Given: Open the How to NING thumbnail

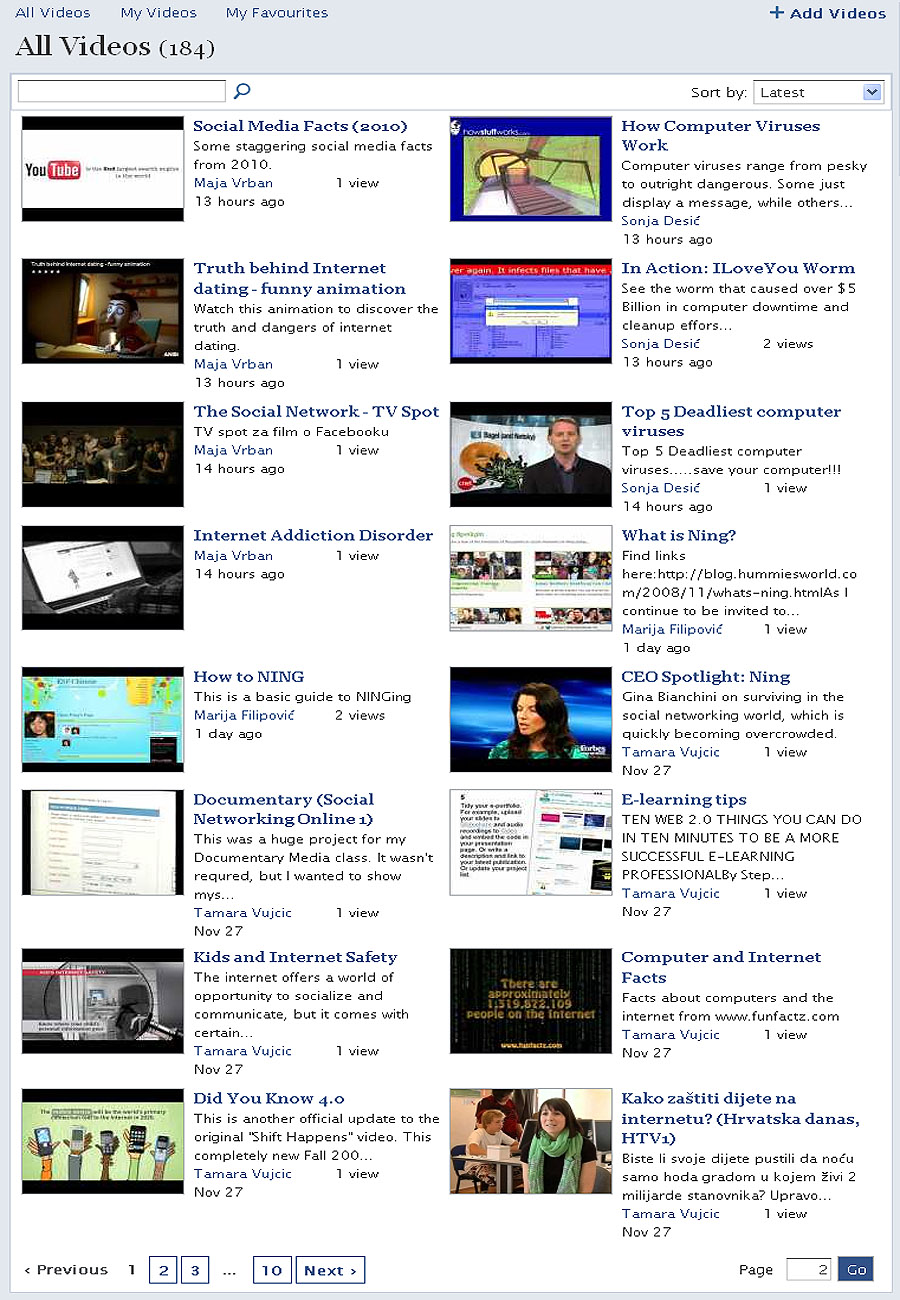Looking at the screenshot, I should tap(103, 720).
